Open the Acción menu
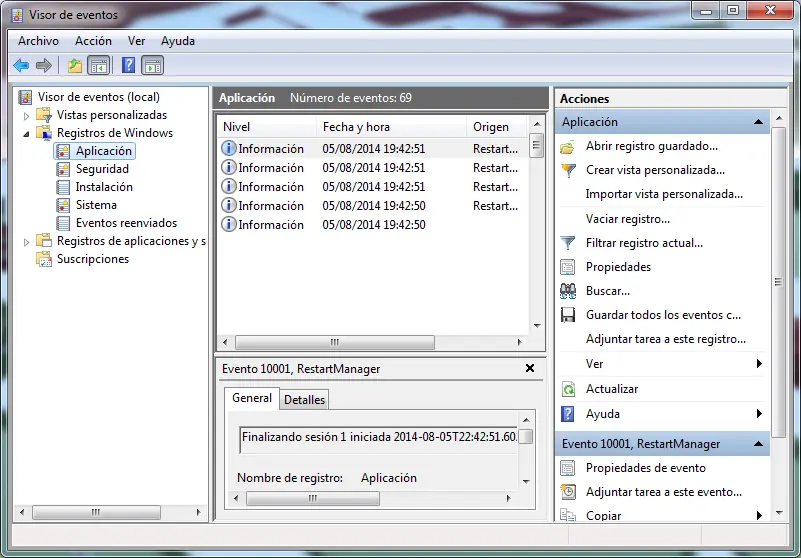Viewport: 801px width, 558px height. [93, 41]
